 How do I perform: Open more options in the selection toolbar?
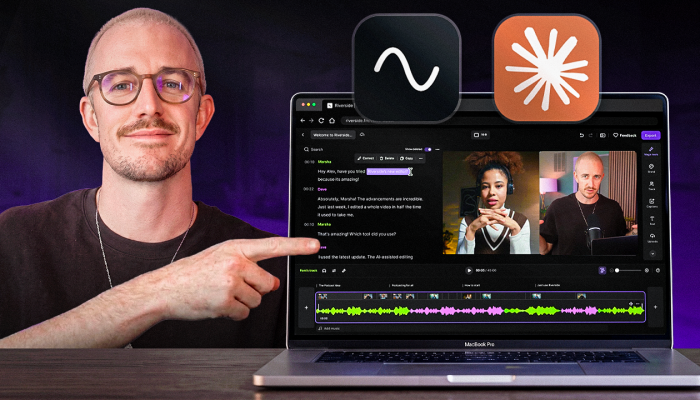[421, 158]
